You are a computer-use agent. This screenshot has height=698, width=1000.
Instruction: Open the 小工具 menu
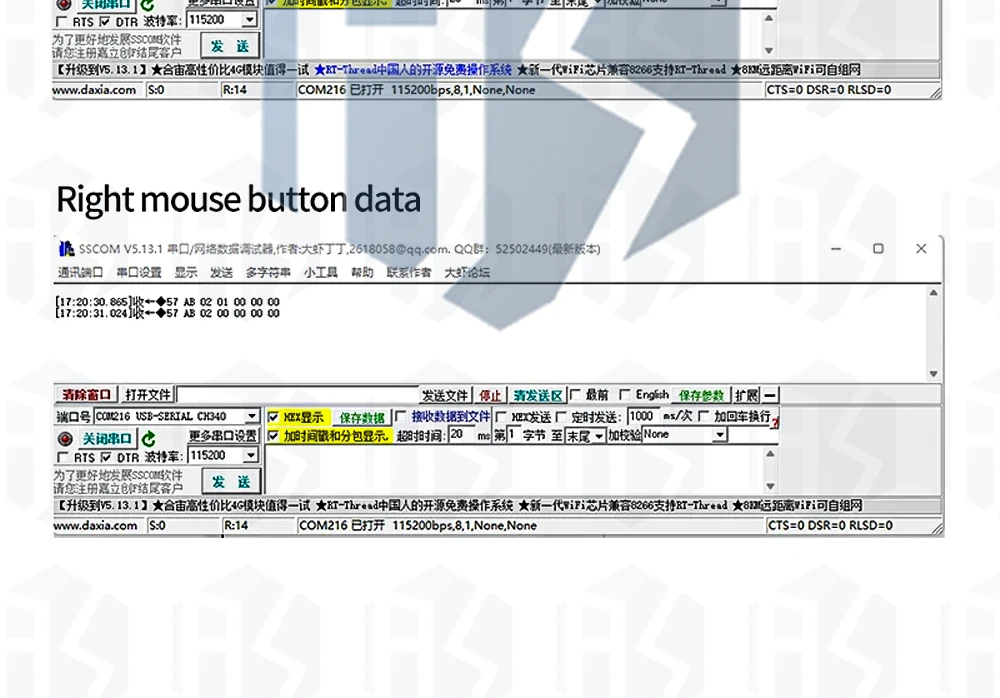321,272
